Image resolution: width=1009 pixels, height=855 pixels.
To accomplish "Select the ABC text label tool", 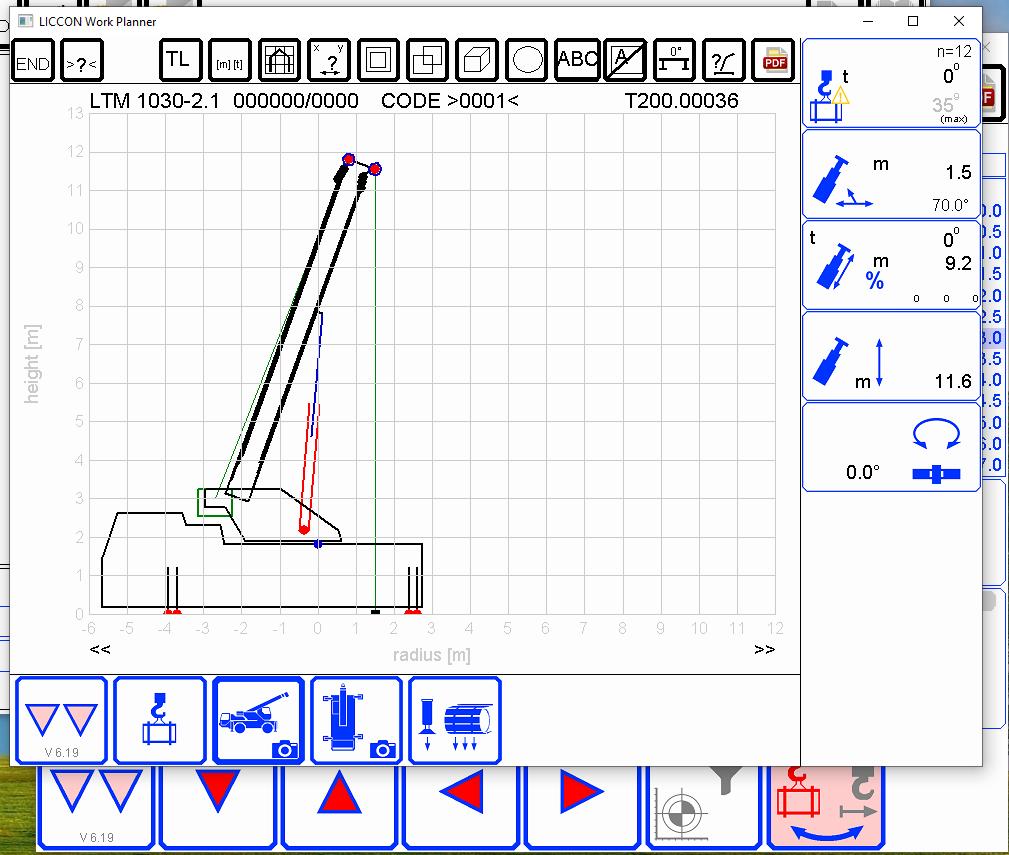I will coord(577,60).
